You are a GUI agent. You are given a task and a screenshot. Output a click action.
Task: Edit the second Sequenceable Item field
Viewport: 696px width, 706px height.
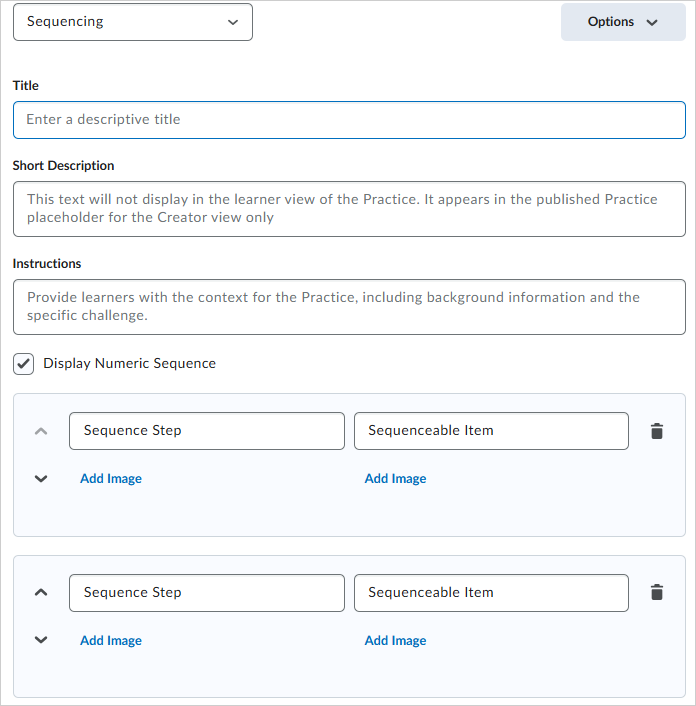491,593
